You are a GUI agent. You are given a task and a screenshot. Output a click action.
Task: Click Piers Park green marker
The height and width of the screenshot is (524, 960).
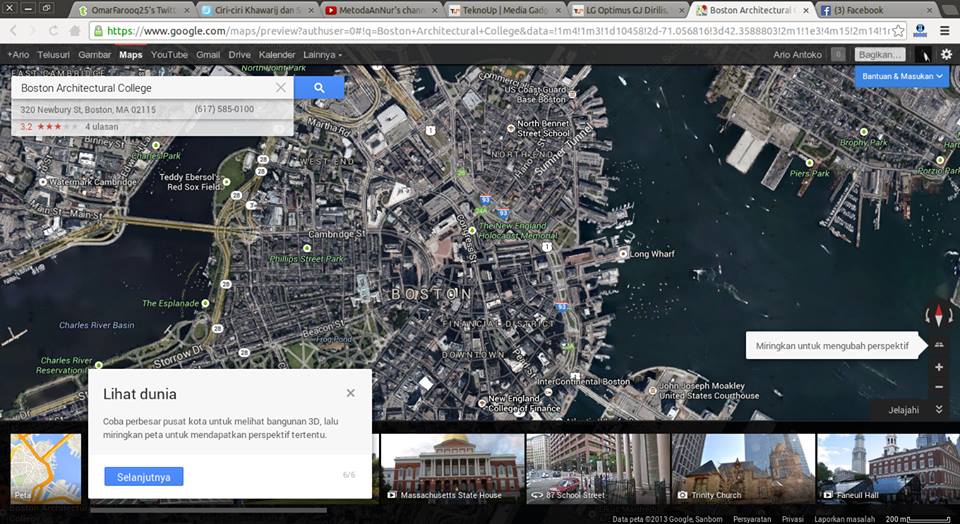(x=809, y=163)
